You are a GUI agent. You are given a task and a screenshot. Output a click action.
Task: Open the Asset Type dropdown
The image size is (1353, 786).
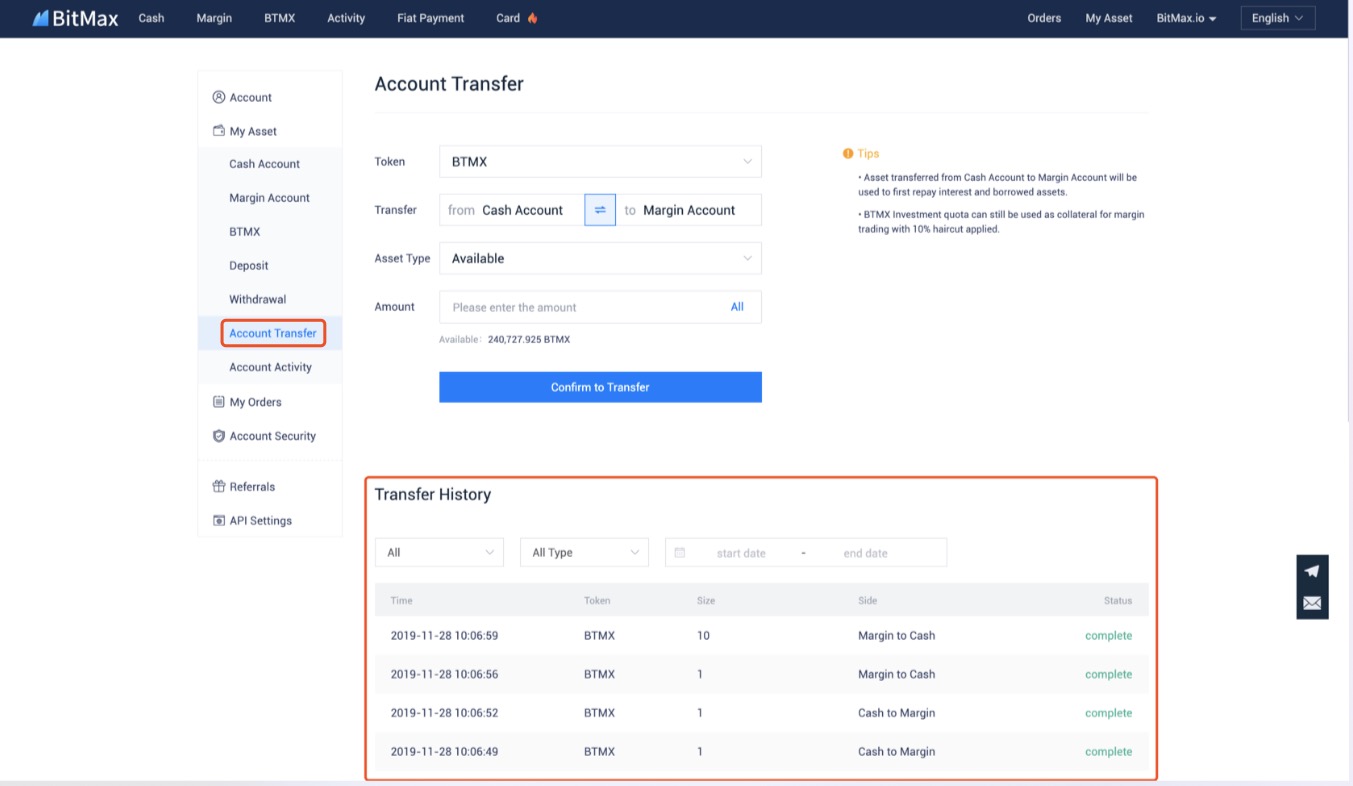pyautogui.click(x=600, y=259)
